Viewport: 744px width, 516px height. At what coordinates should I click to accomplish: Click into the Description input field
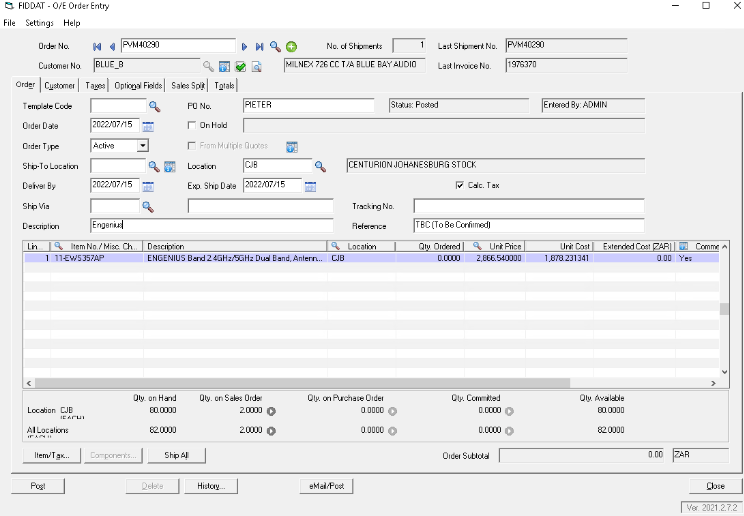click(211, 226)
